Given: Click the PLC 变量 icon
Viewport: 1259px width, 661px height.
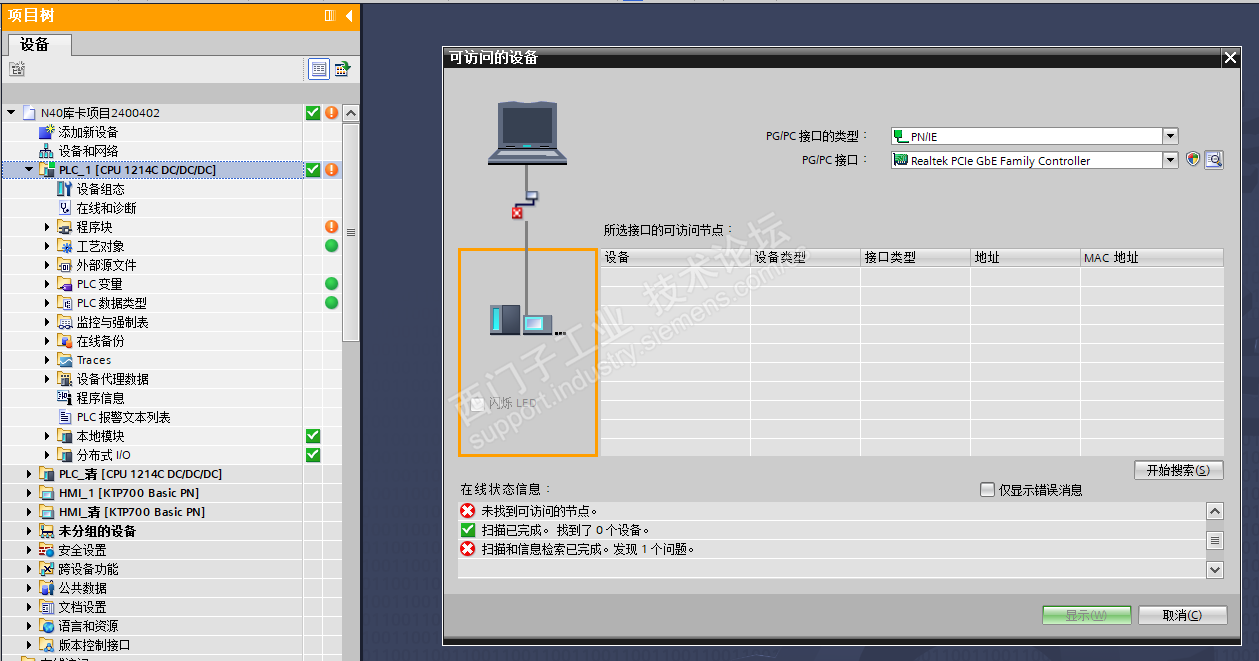Looking at the screenshot, I should point(65,284).
